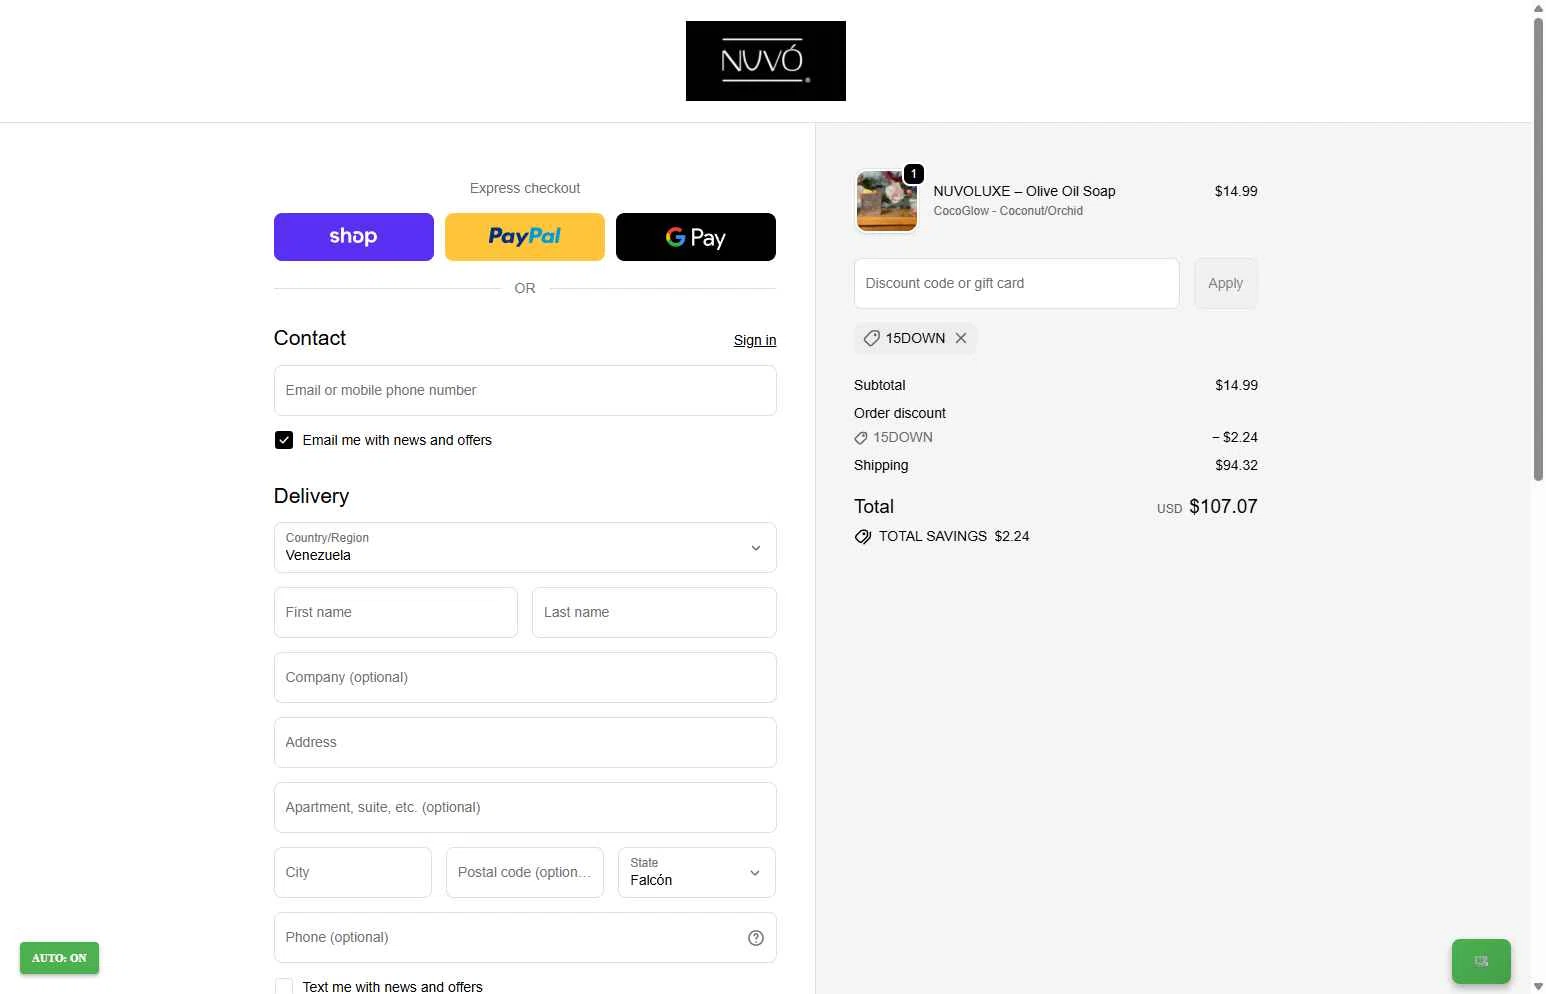
Task: Click the page vertical scrollbar
Action: [x=1538, y=250]
